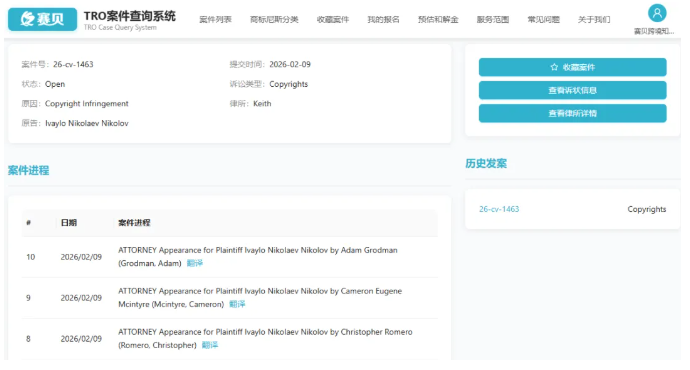Click 日期 column header

coord(69,223)
